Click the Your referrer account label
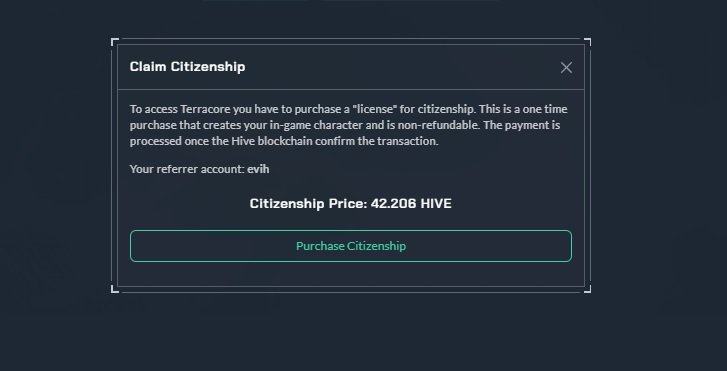Screen dimensions: 727x371 (187, 169)
